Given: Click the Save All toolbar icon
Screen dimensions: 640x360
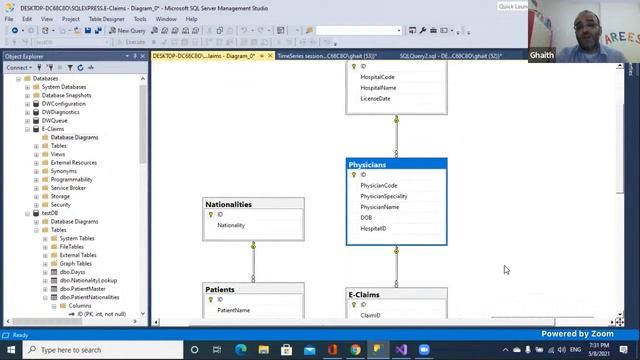Looking at the screenshot, I should 98,31.
